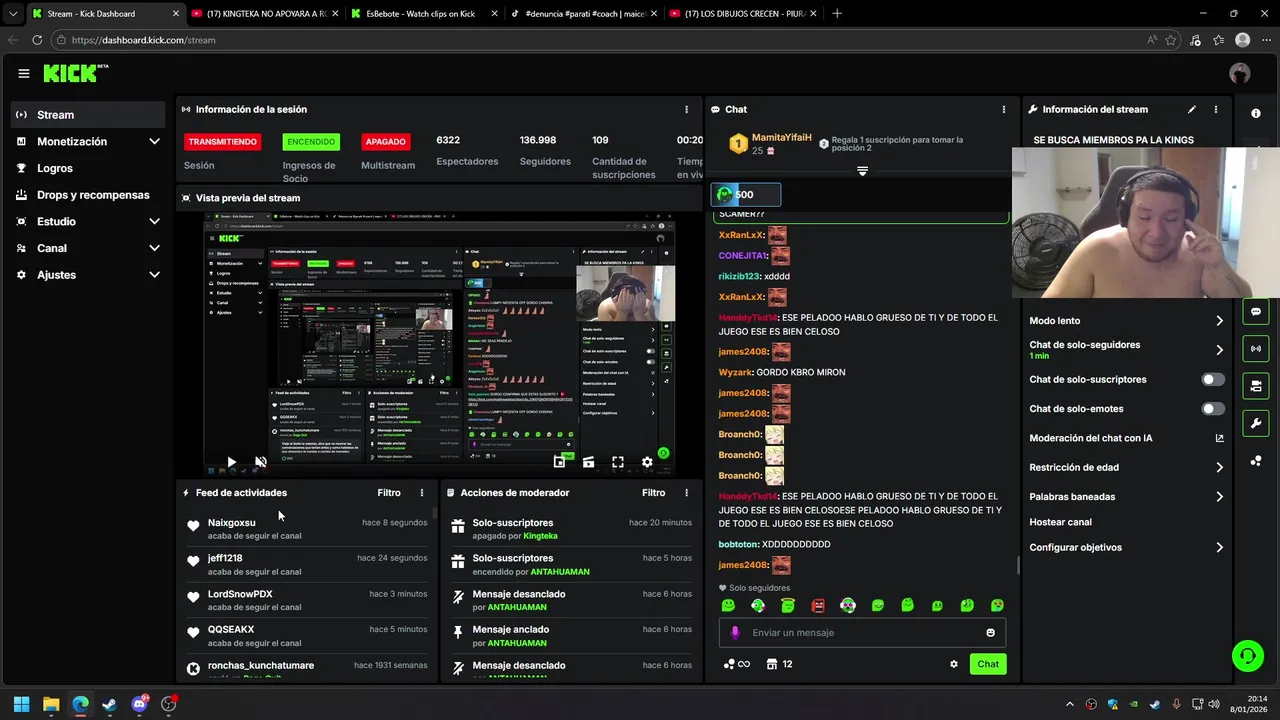Viewport: 1280px width, 720px height.
Task: Open the three-dot menu of Información del stream
Action: pyautogui.click(x=1216, y=109)
